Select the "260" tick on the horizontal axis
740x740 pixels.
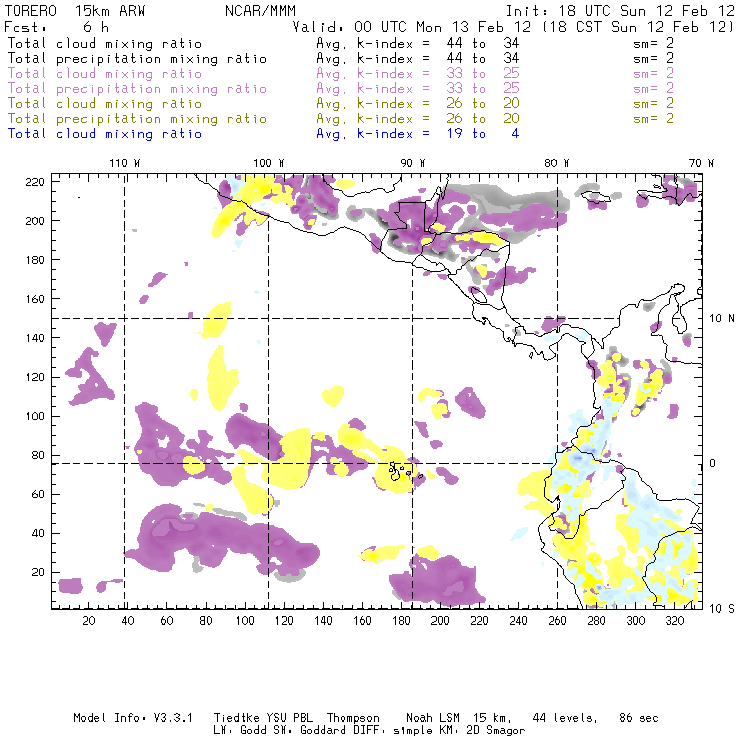557,621
